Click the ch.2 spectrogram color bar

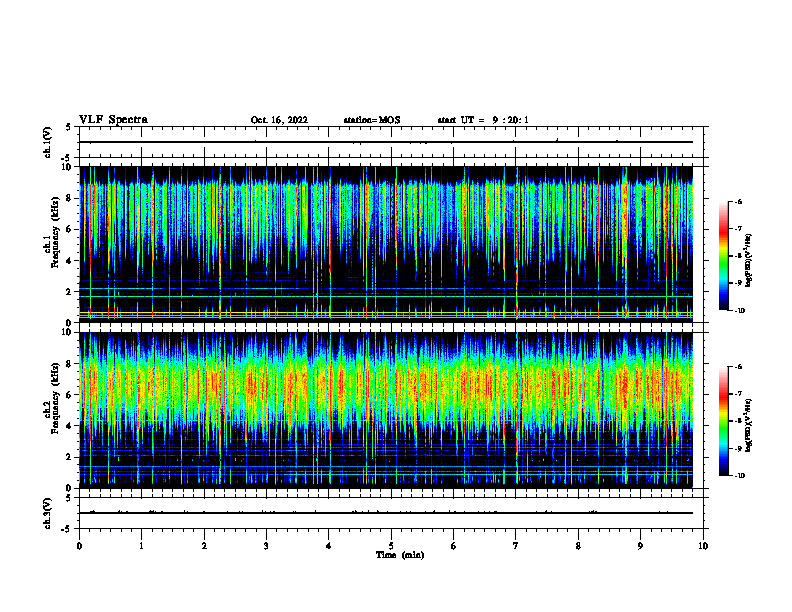tap(724, 421)
